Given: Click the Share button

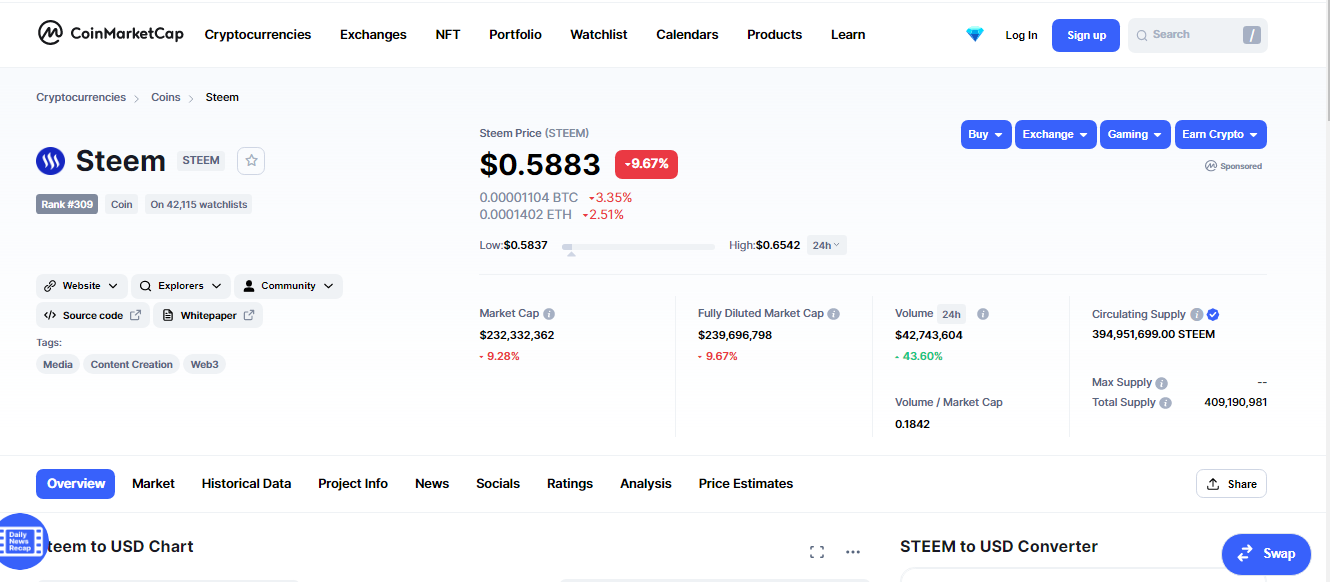Looking at the screenshot, I should coord(1231,484).
